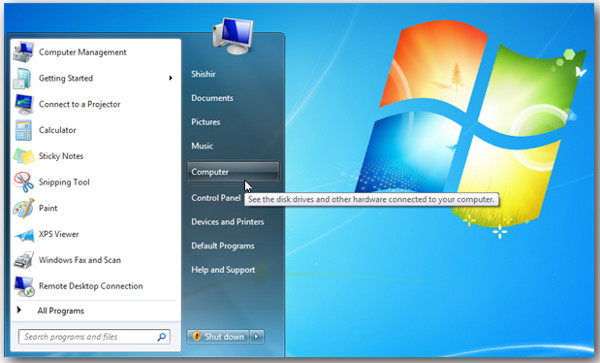Click Windows Fax and Scan label text
This screenshot has width=600, height=363.
click(80, 260)
